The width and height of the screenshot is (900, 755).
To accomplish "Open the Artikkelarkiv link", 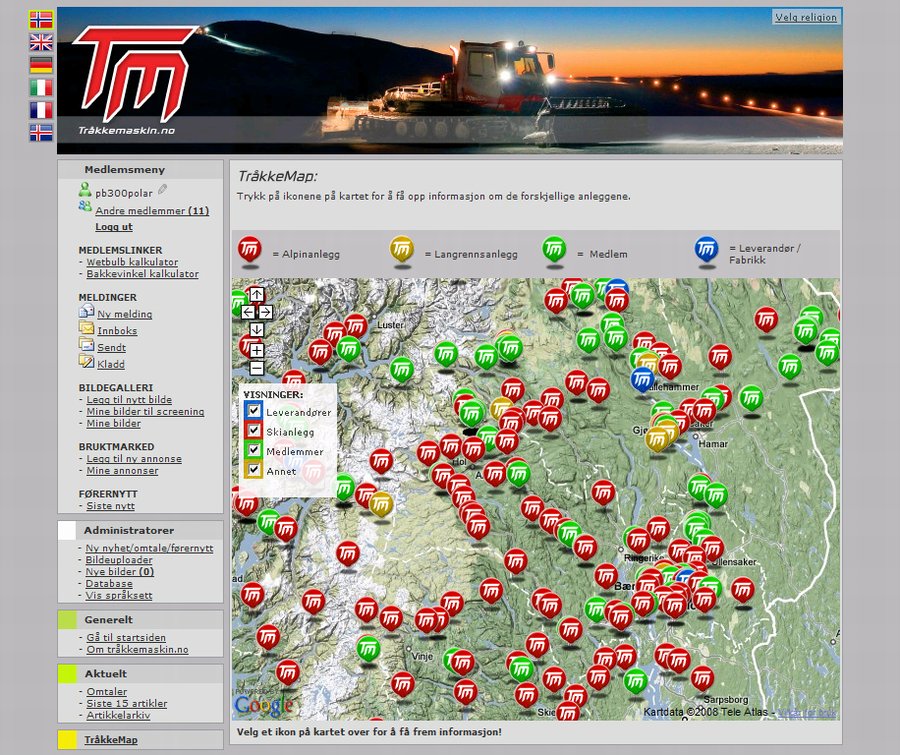I will pyautogui.click(x=118, y=716).
